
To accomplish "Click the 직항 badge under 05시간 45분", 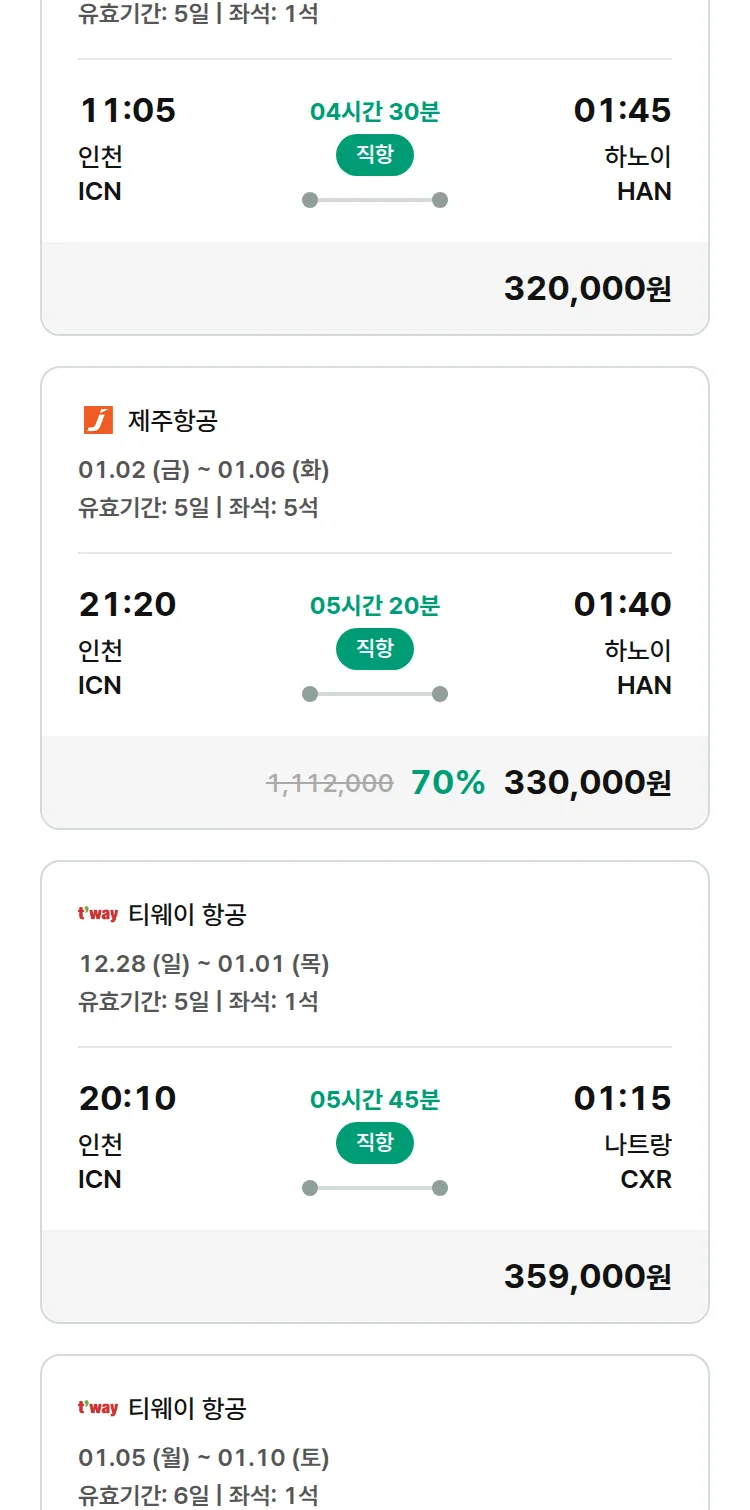I will [374, 1143].
